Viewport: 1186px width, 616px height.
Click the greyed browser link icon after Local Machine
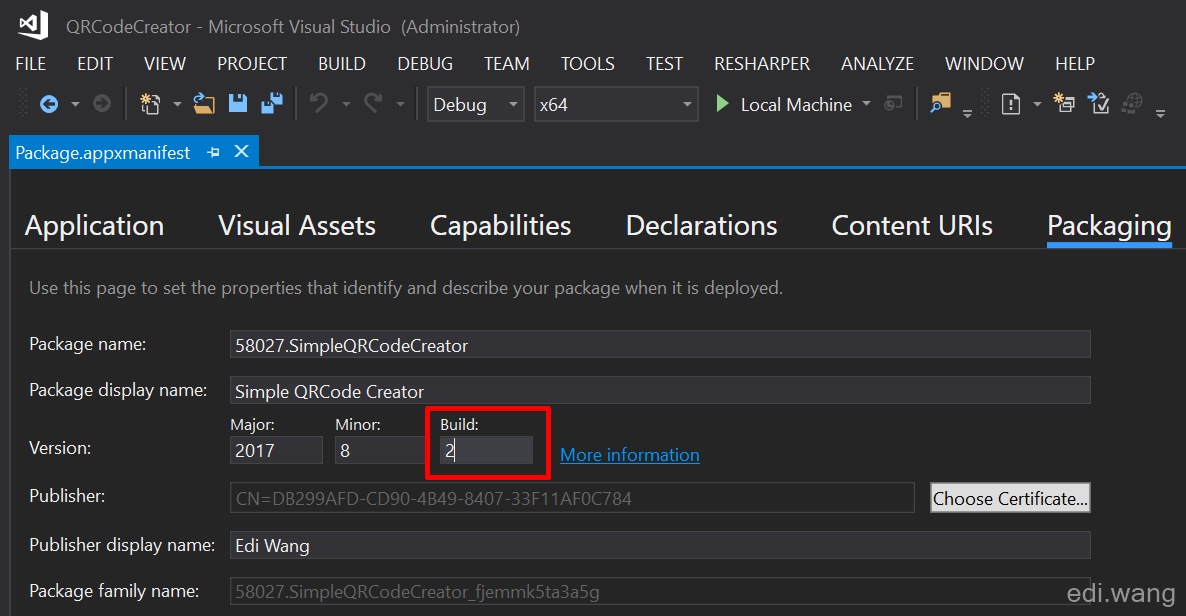click(x=893, y=104)
